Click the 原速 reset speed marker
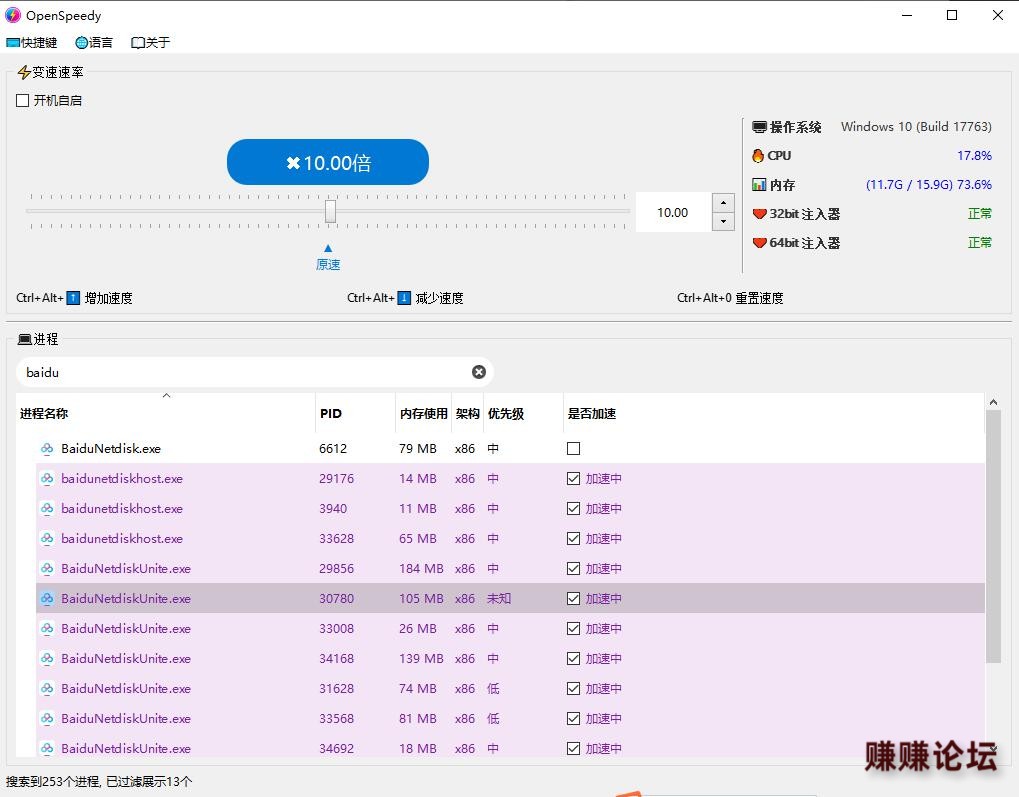The width and height of the screenshot is (1019, 797). [x=328, y=258]
